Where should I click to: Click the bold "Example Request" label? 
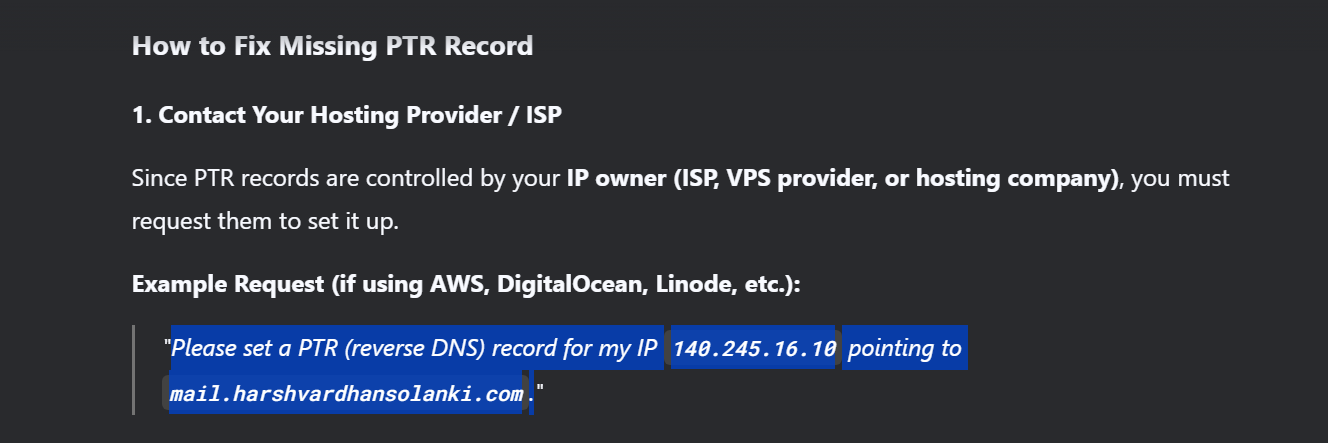228,285
